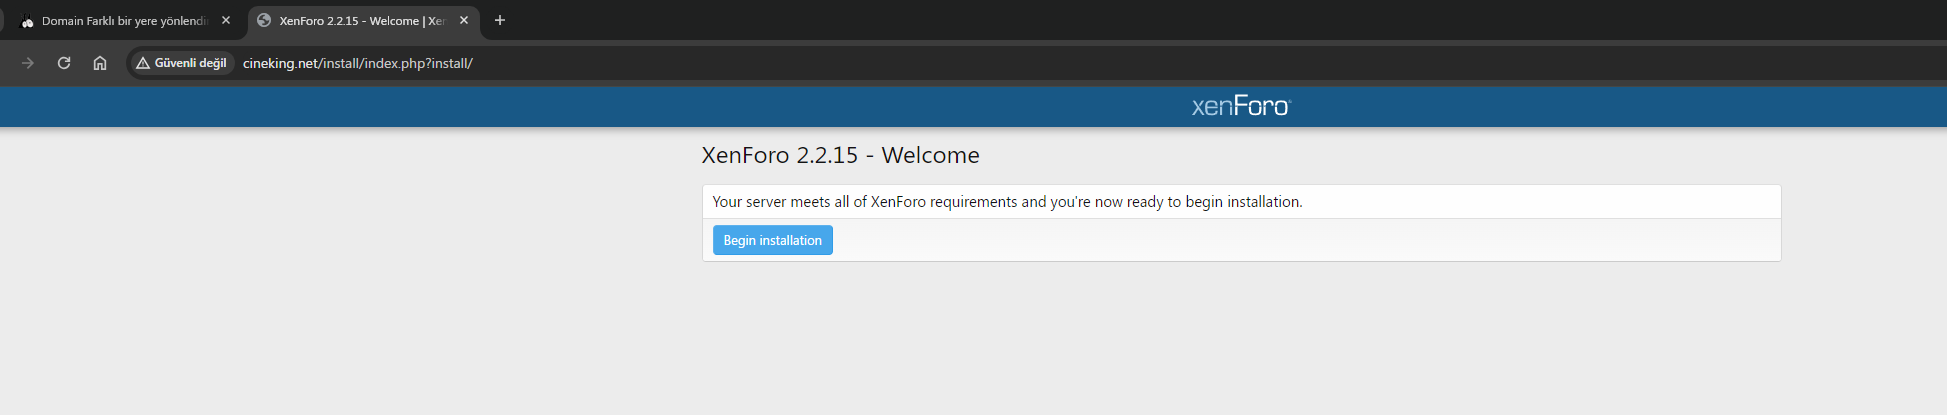Click the forward navigation arrow
The image size is (1947, 415).
point(28,63)
